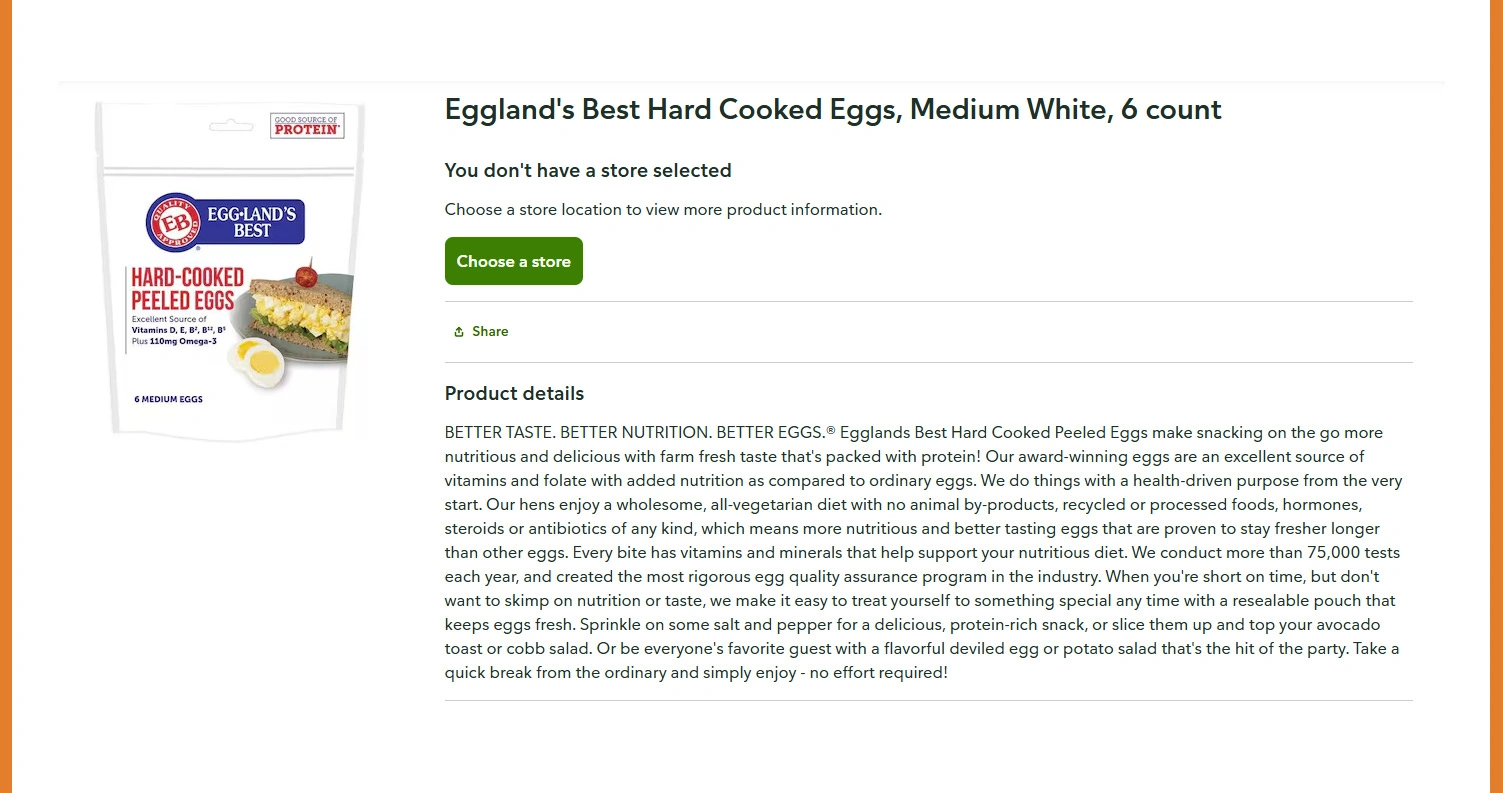The image size is (1503, 793).
Task: Click the hang hole atop the pouch
Action: 230,126
